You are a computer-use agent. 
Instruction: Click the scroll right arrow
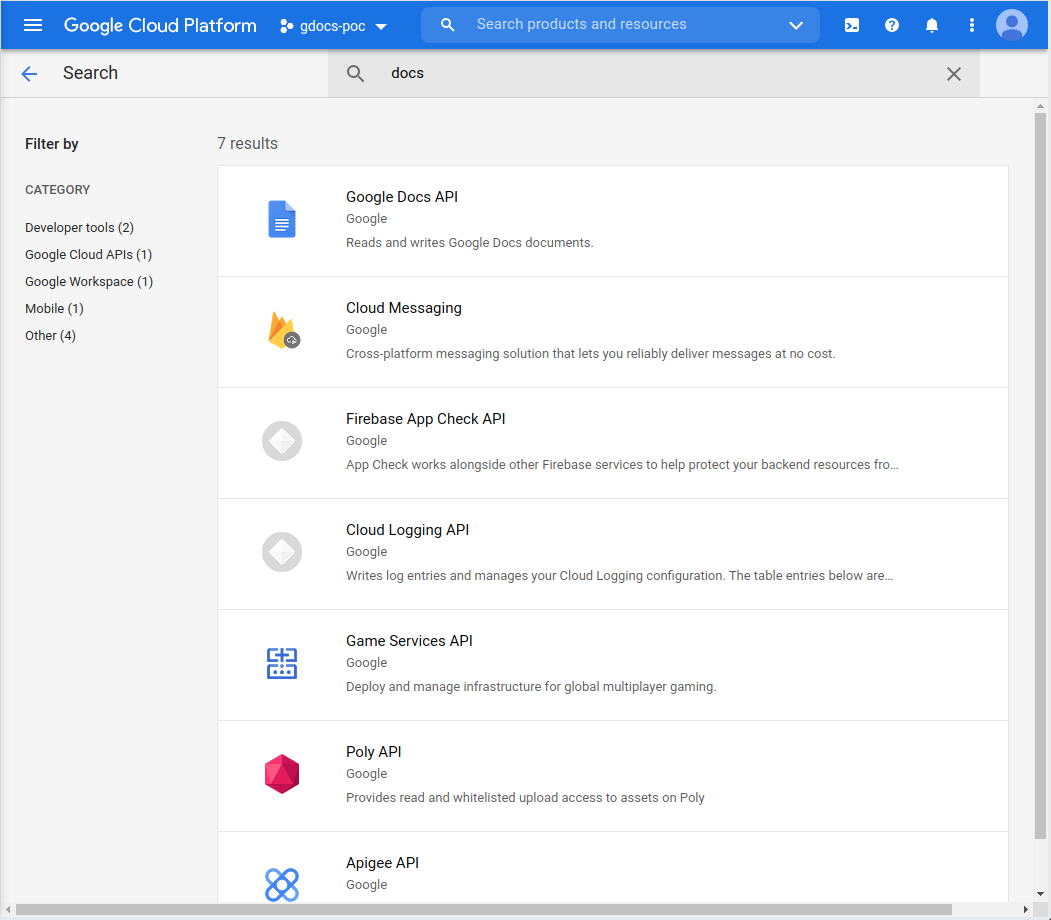tap(1026, 909)
